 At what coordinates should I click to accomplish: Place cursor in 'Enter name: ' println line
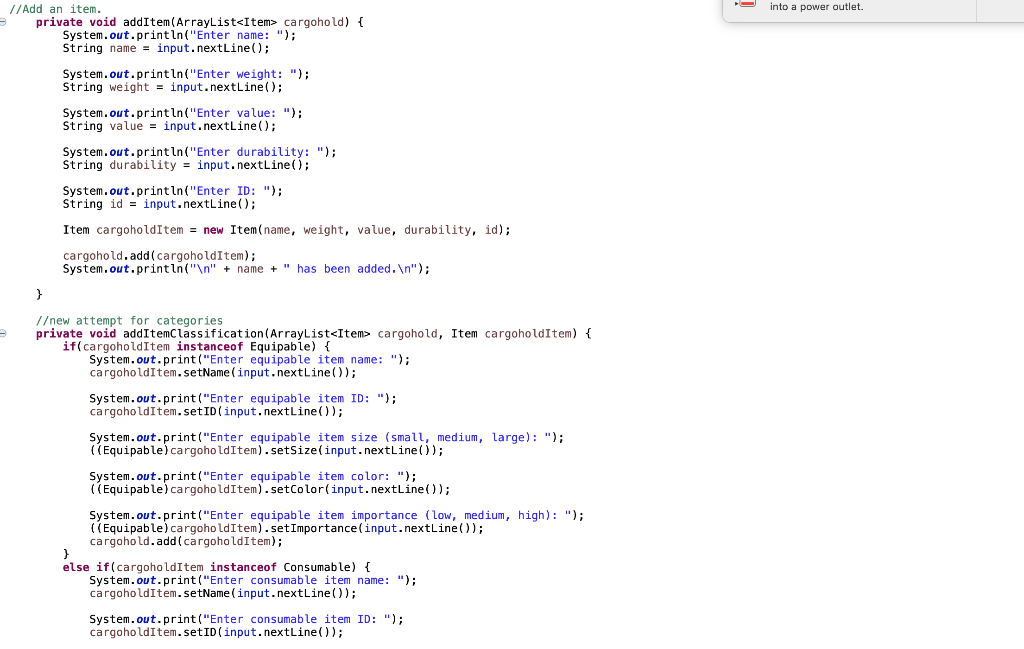coord(179,35)
